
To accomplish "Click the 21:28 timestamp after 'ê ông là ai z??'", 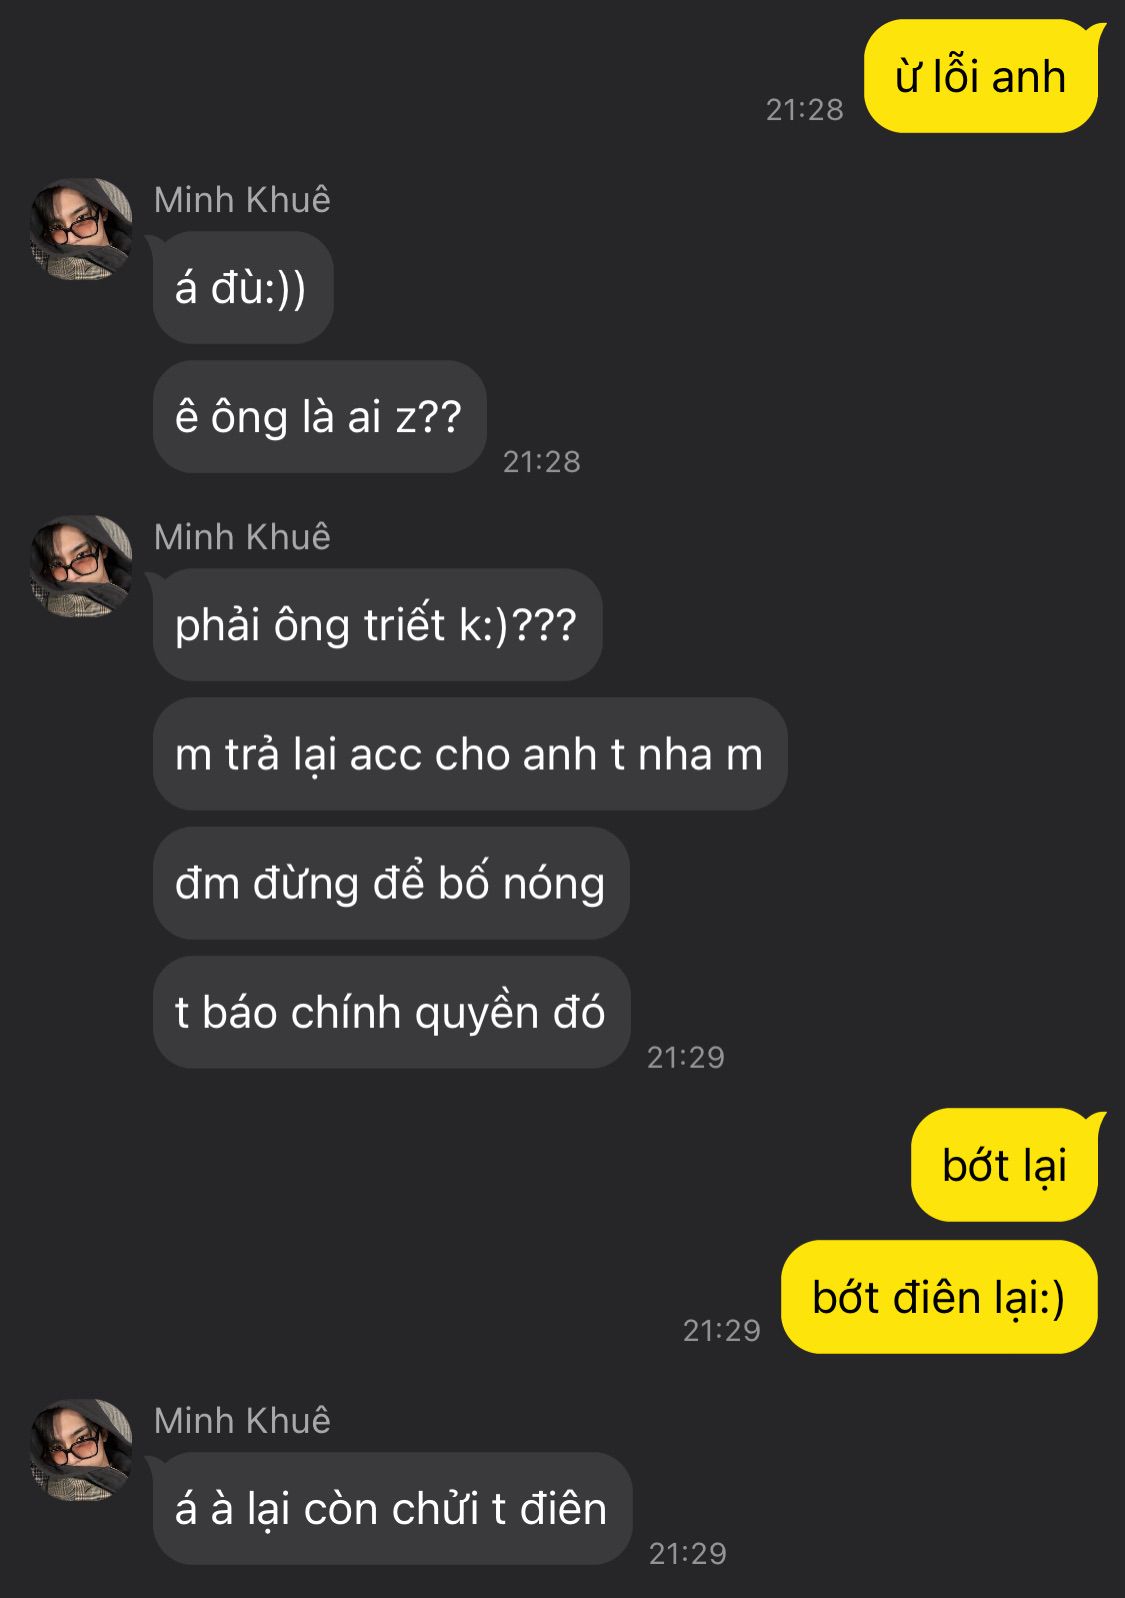I will tap(542, 461).
